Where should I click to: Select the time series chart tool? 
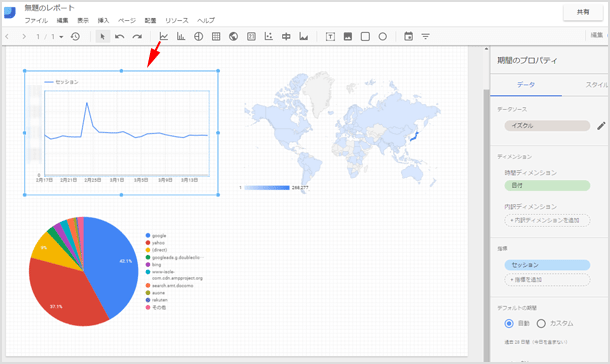(x=164, y=37)
